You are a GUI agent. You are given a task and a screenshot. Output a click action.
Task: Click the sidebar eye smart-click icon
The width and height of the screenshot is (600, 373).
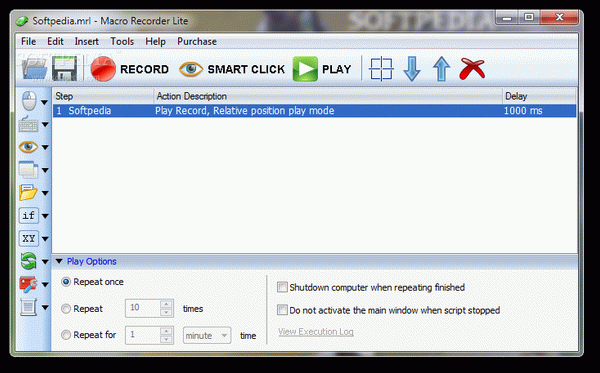[x=28, y=147]
